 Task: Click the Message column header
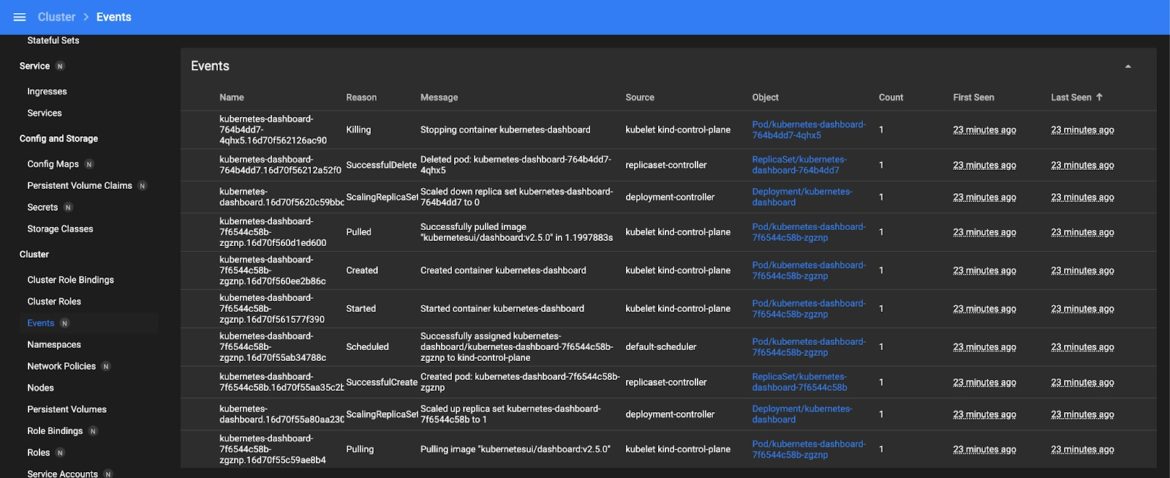click(x=439, y=97)
